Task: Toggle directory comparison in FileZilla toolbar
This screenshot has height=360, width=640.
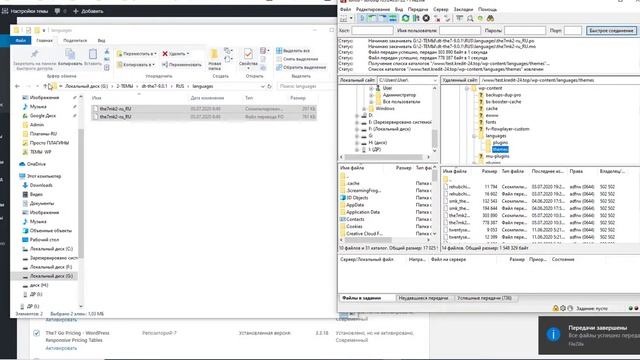Action: coord(470,18)
